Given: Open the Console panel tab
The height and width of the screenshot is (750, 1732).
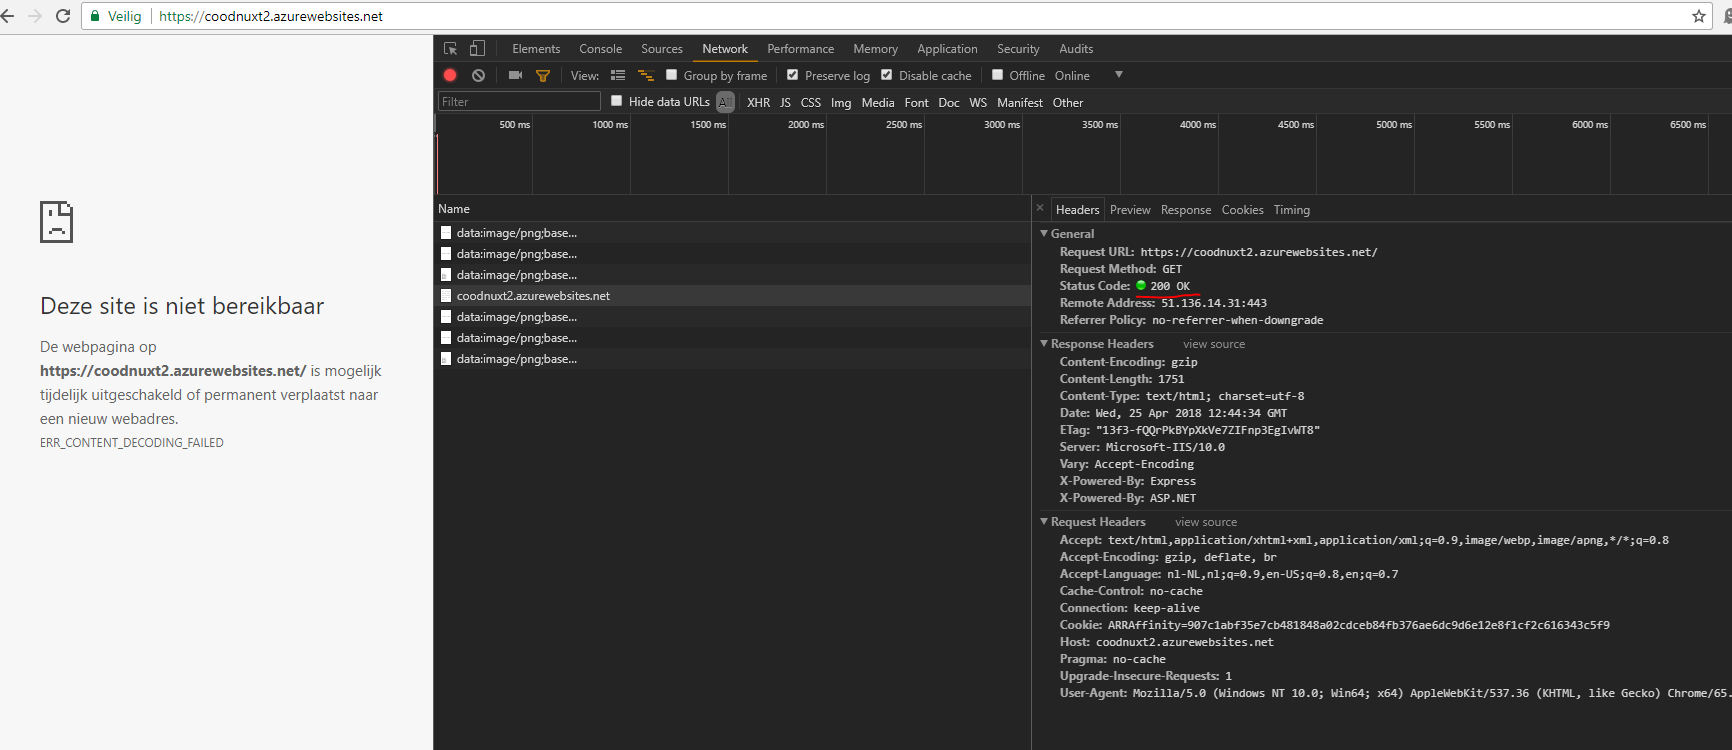Looking at the screenshot, I should 600,48.
